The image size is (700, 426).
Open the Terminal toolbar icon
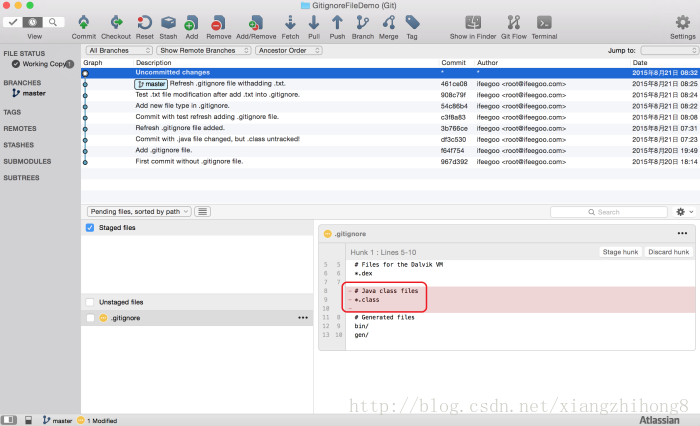coord(544,22)
